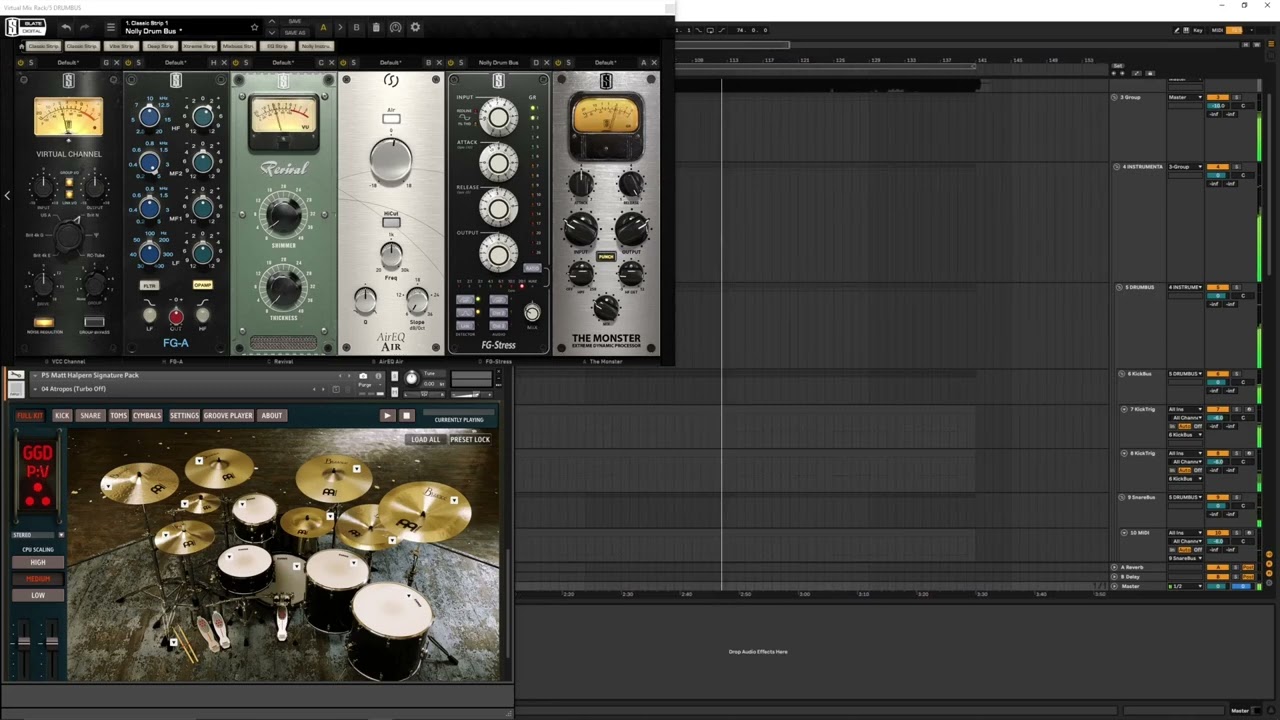Toggle AirEQ module power
Image resolution: width=1280 pixels, height=720 pixels.
point(344,63)
